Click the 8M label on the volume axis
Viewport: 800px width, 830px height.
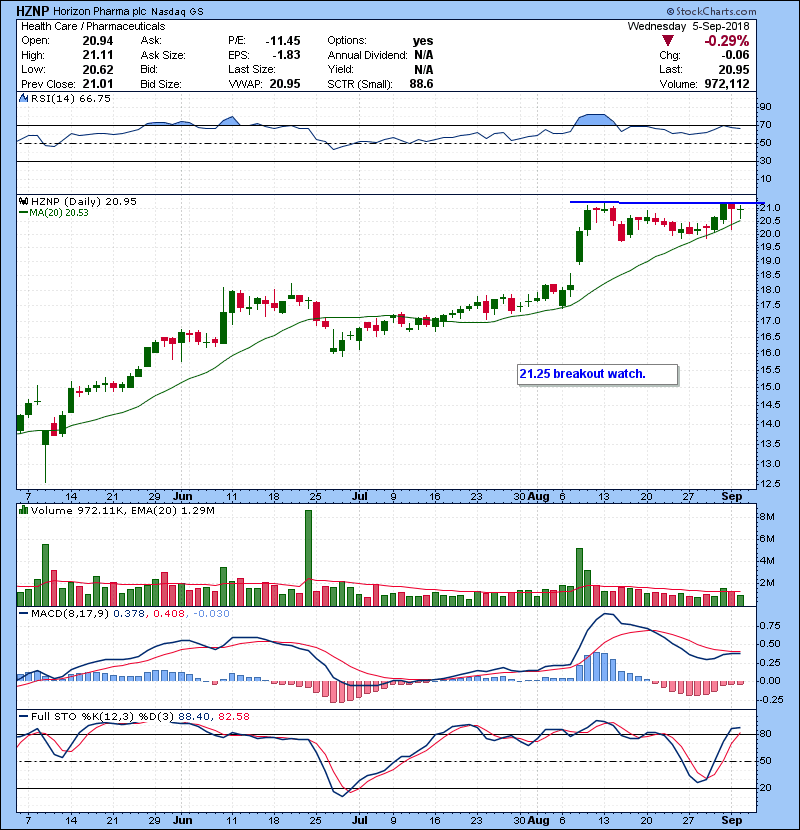[x=768, y=517]
